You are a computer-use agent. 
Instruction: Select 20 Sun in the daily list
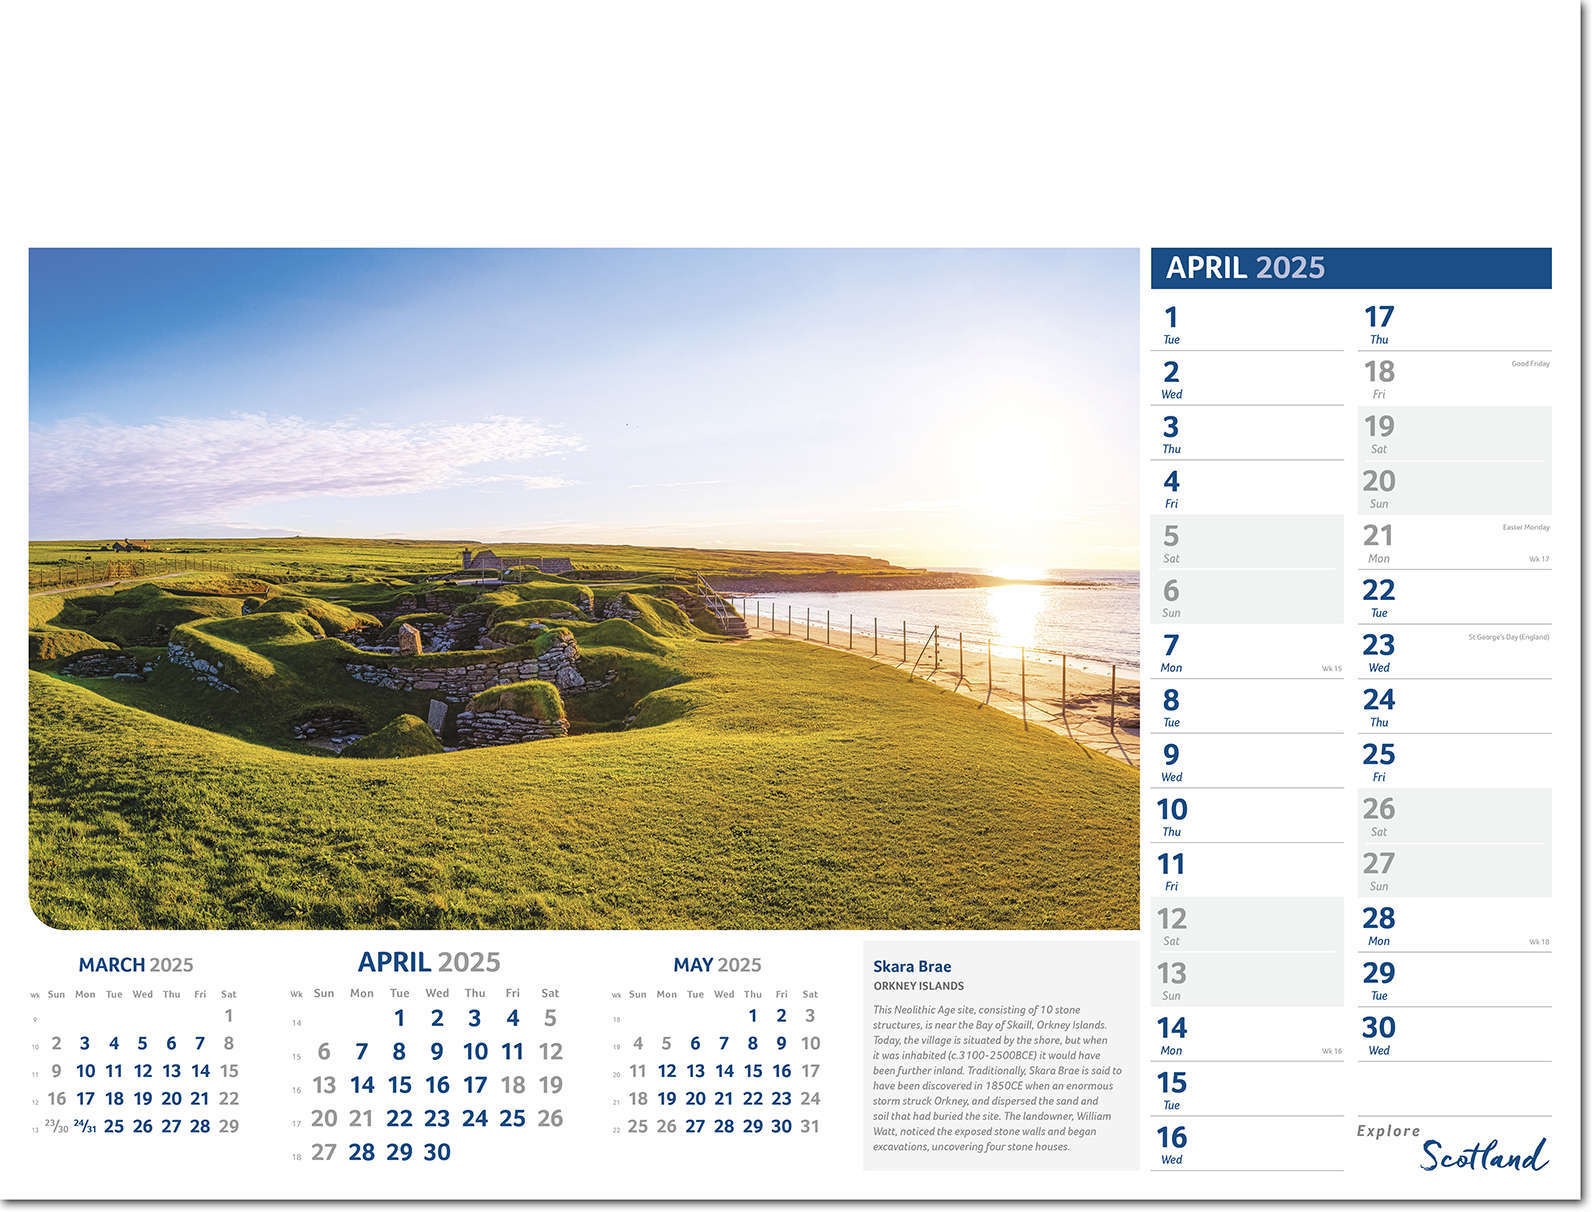click(1455, 488)
